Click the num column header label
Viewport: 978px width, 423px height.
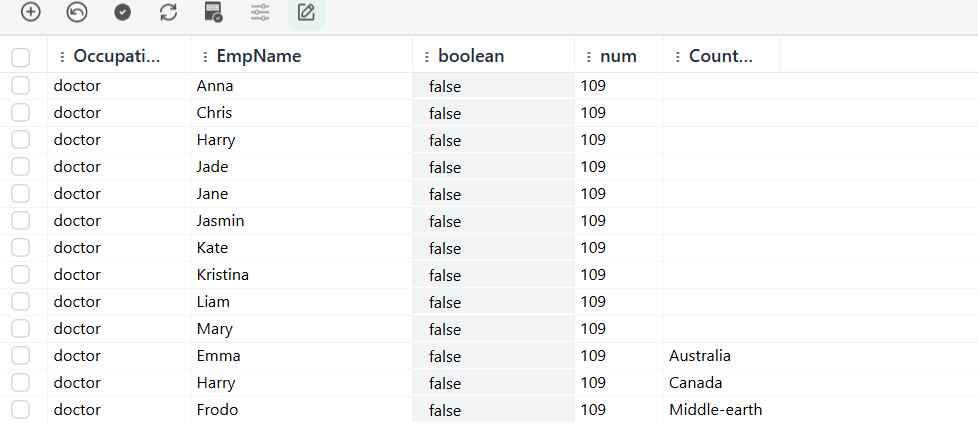click(x=618, y=56)
